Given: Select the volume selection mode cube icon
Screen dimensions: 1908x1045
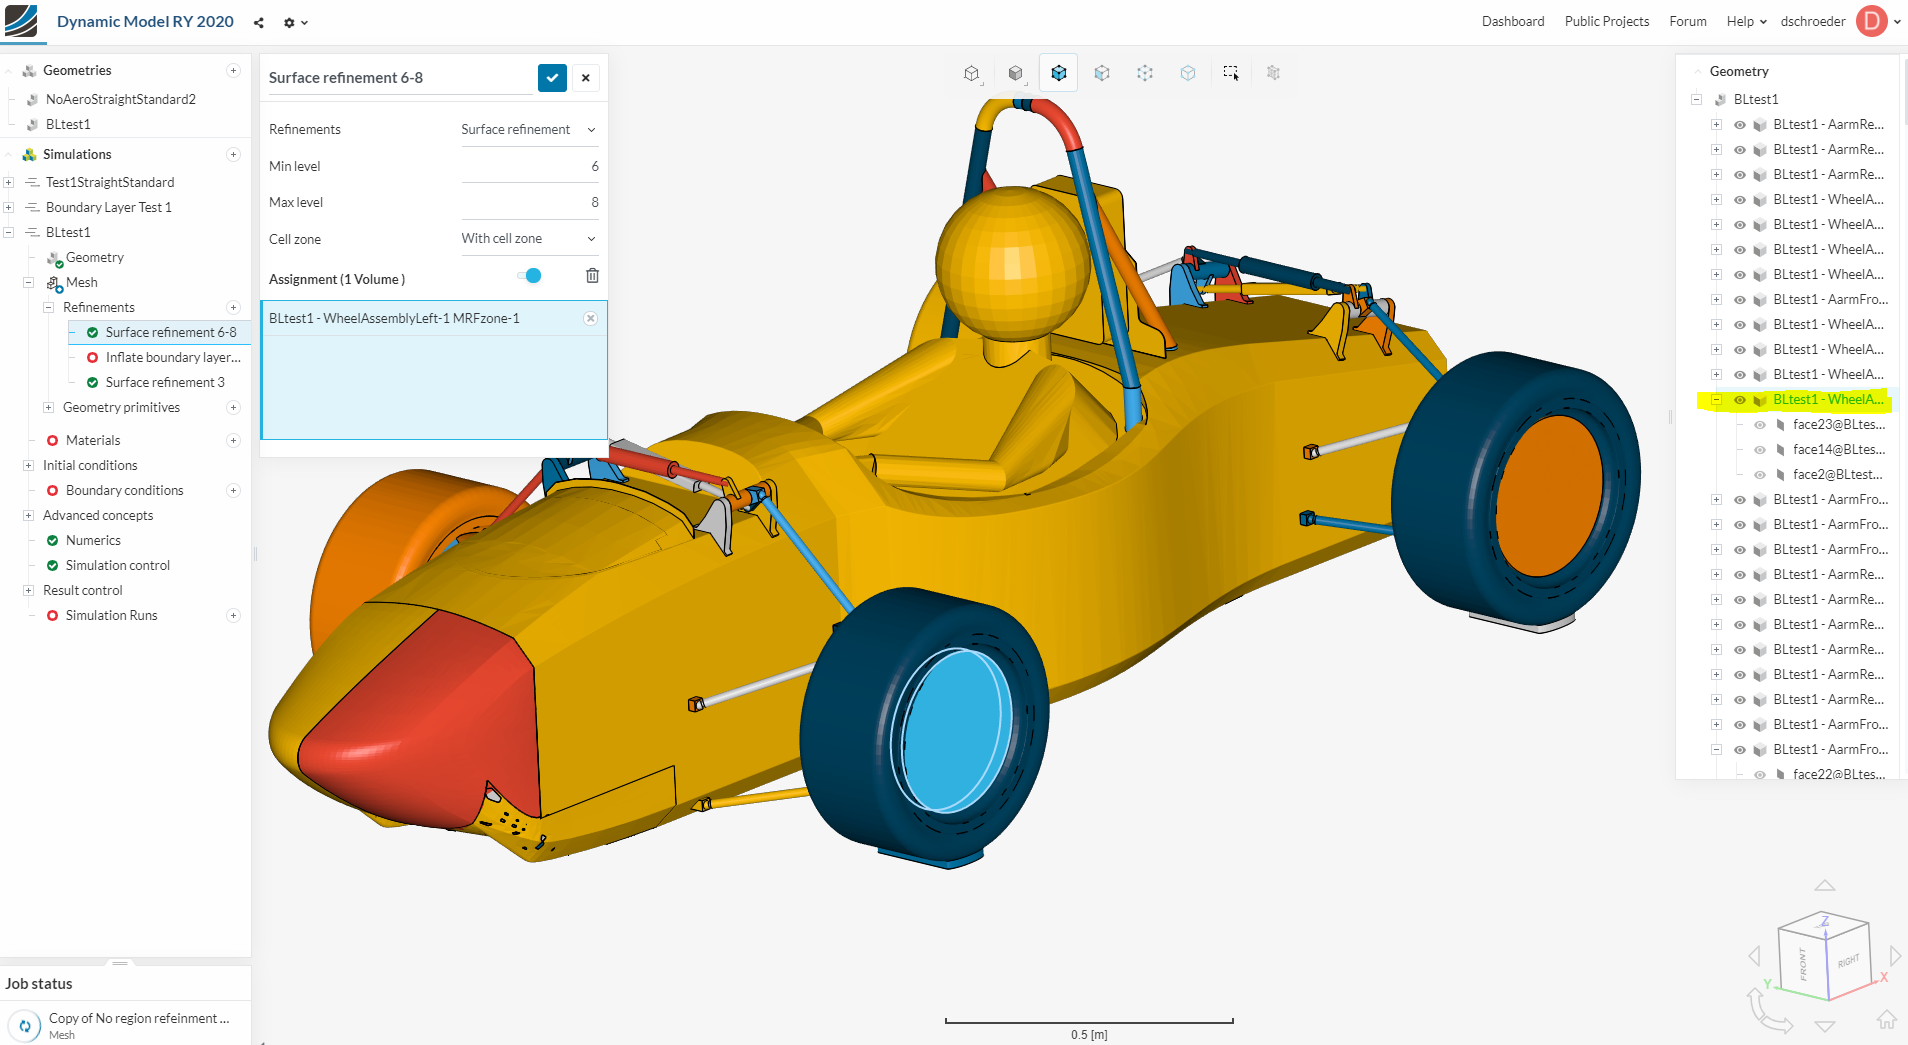Looking at the screenshot, I should pos(1058,73).
